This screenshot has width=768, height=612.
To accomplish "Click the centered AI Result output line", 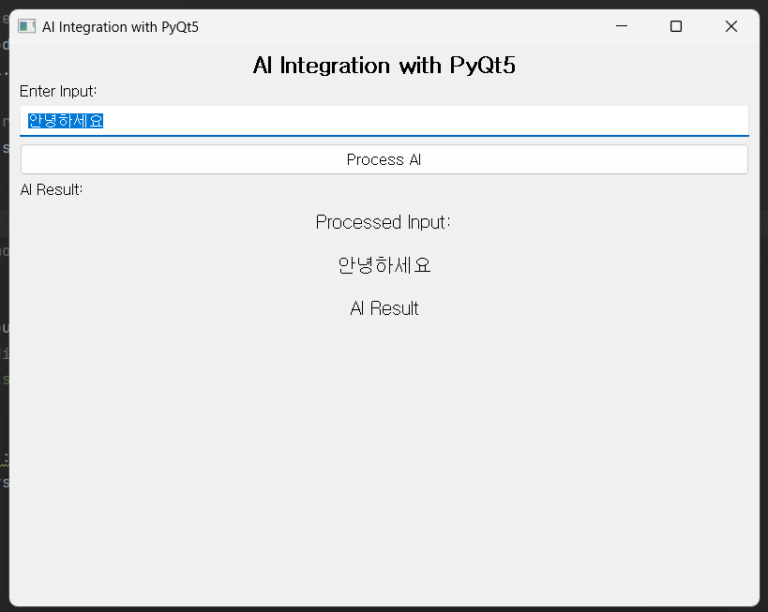I will point(384,309).
